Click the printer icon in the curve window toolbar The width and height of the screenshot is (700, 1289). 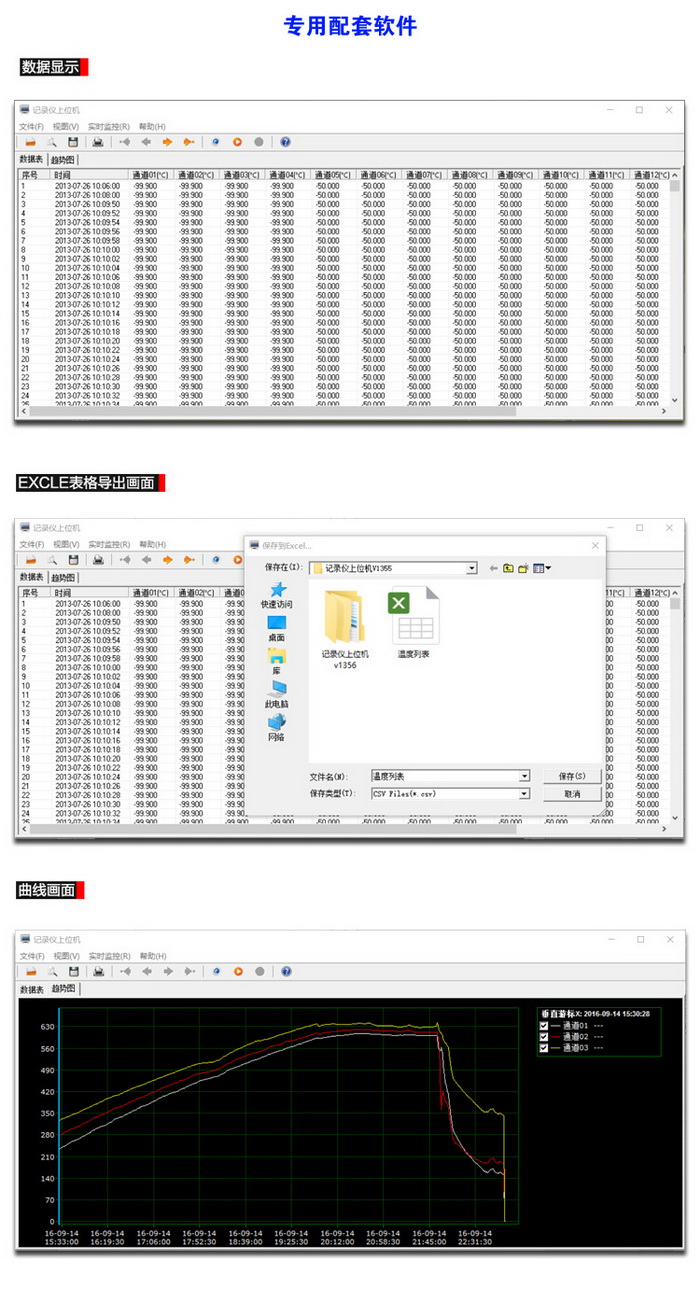[x=99, y=971]
